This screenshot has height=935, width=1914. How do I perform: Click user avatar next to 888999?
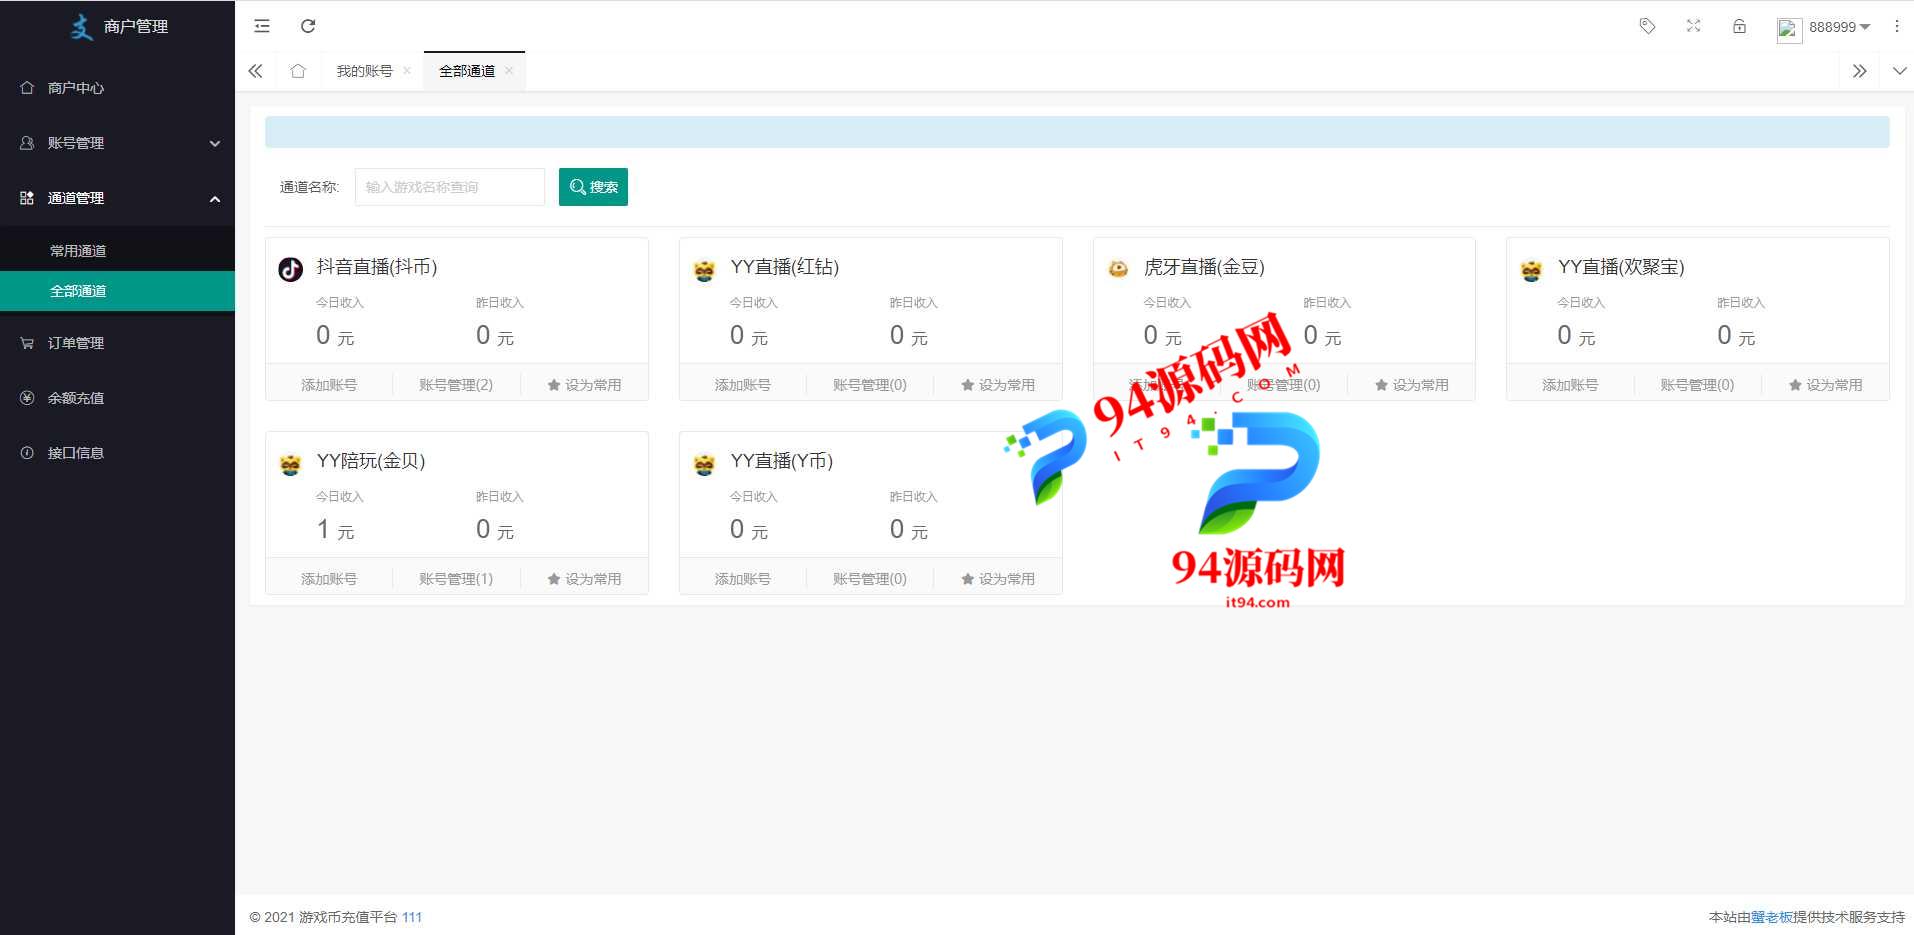pos(1788,29)
